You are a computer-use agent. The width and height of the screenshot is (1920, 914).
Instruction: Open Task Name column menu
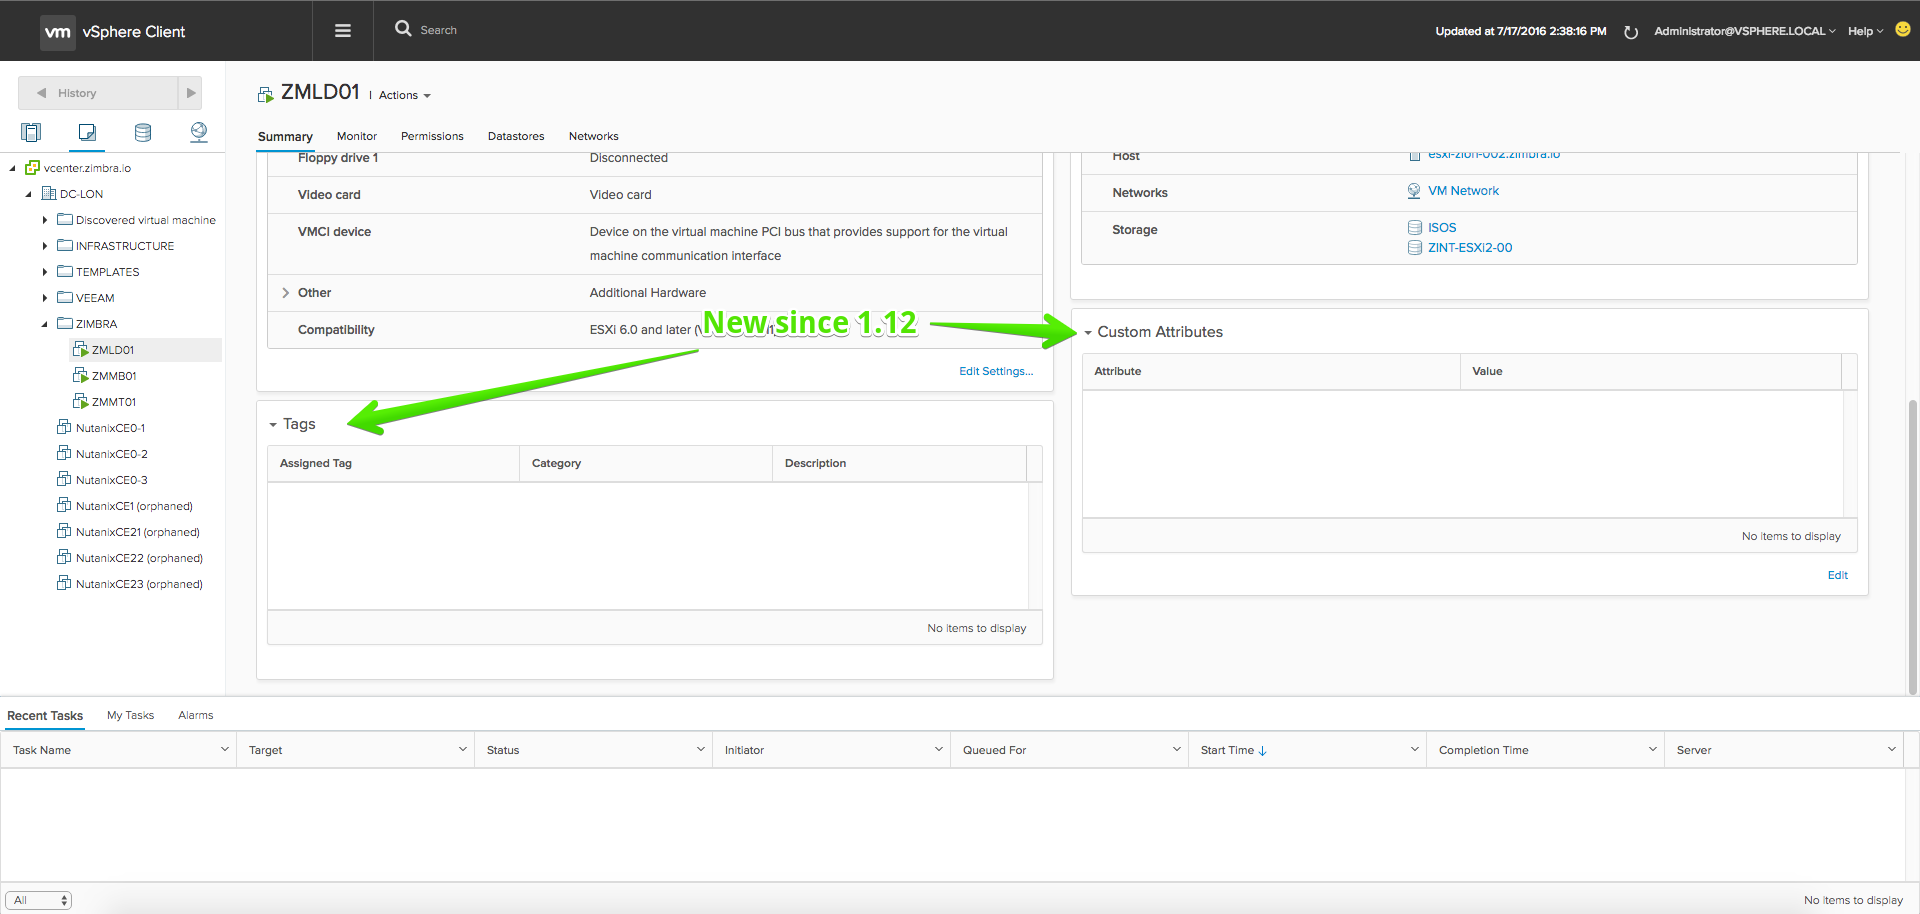click(225, 750)
